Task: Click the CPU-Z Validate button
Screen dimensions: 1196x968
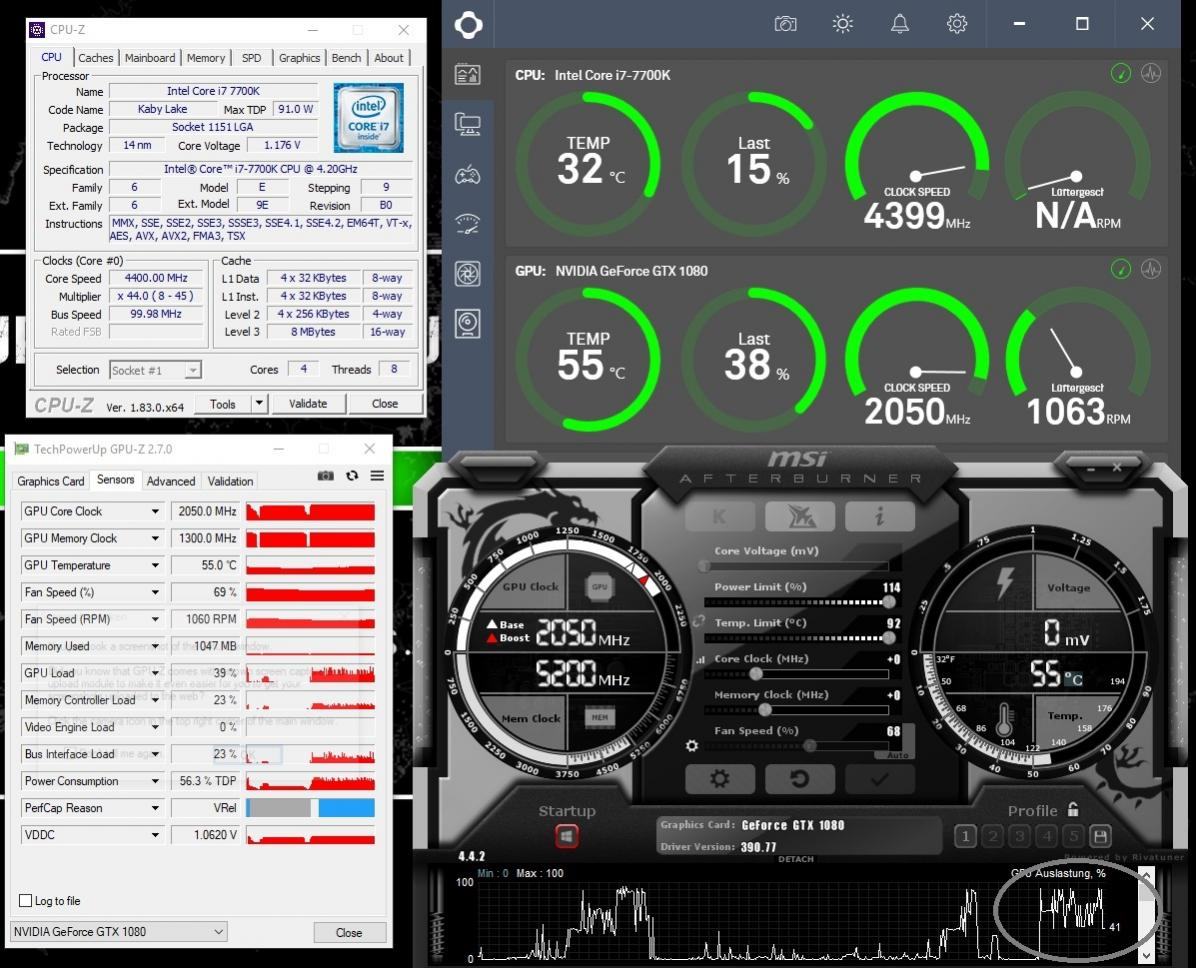Action: tap(308, 404)
